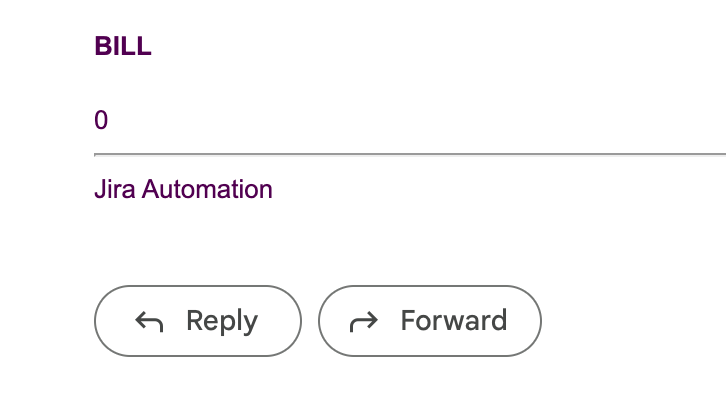Open the Jira Automation link

pos(183,189)
